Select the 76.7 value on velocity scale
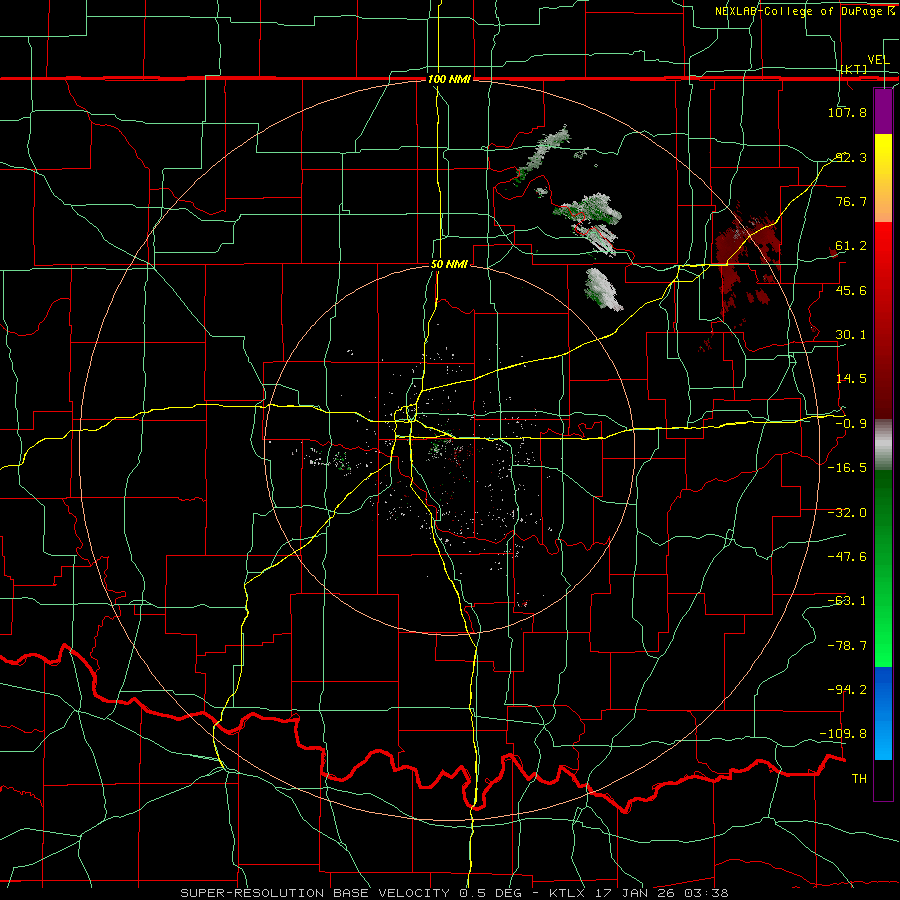This screenshot has width=900, height=900. (x=851, y=201)
